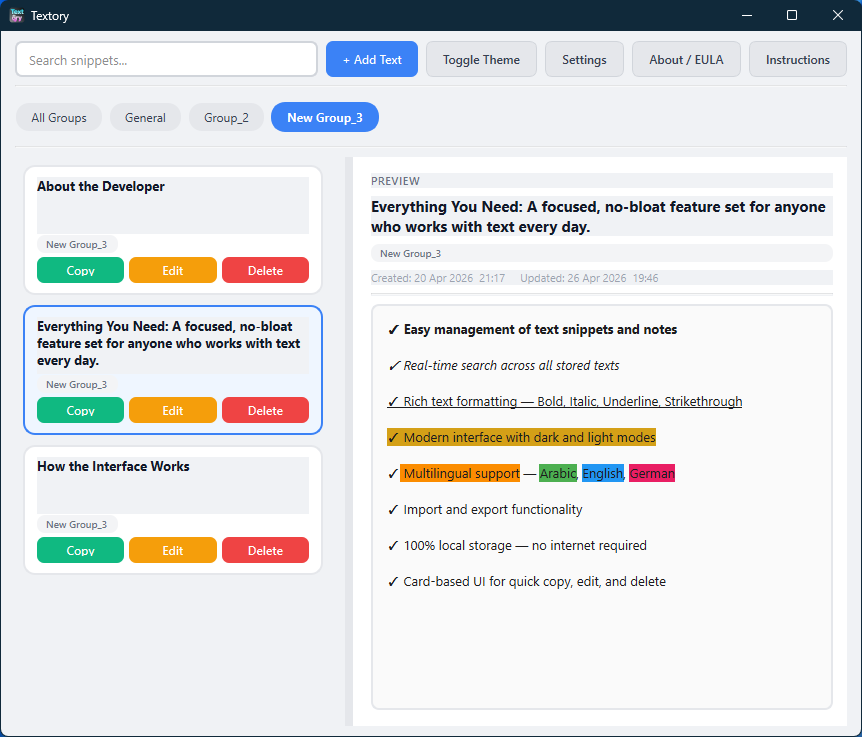The height and width of the screenshot is (737, 862).
Task: Close the Textory window
Action: (x=837, y=15)
